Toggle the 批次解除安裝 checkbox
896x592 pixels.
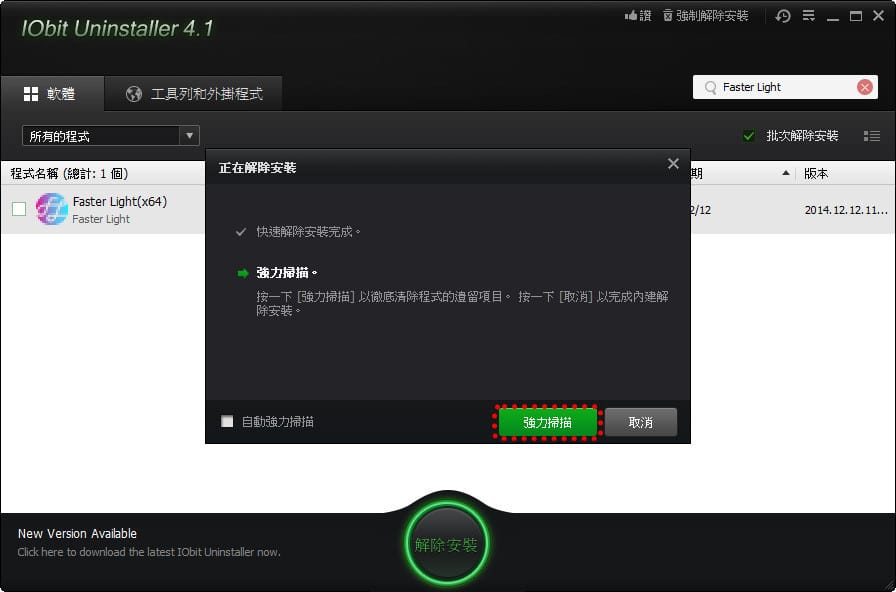(749, 136)
